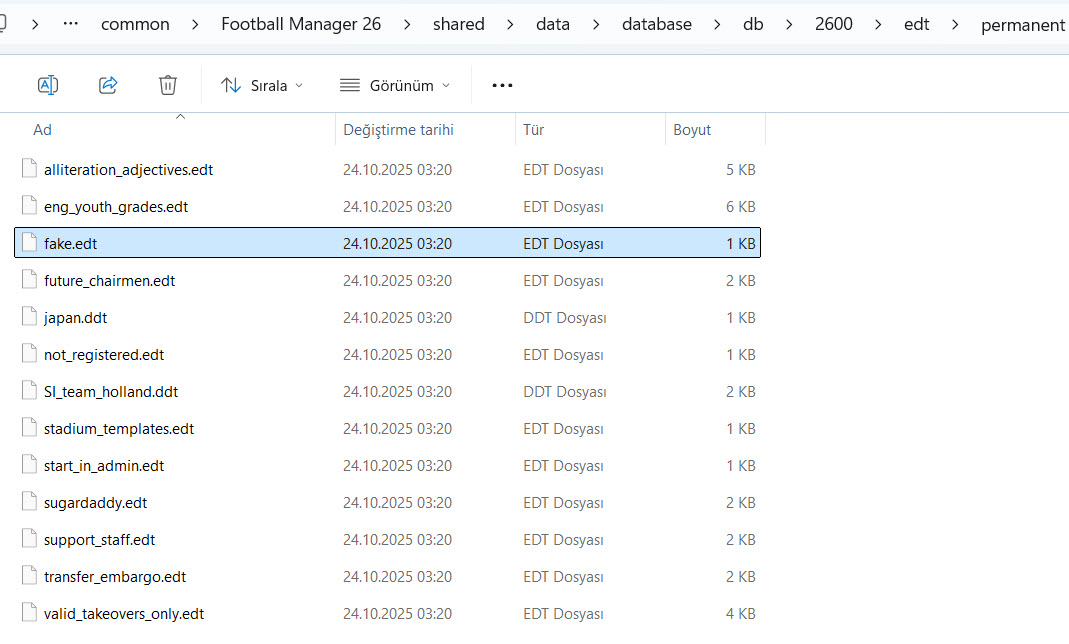Image resolution: width=1069 pixels, height=644 pixels.
Task: Sort by the Boyut column header
Action: tap(692, 130)
